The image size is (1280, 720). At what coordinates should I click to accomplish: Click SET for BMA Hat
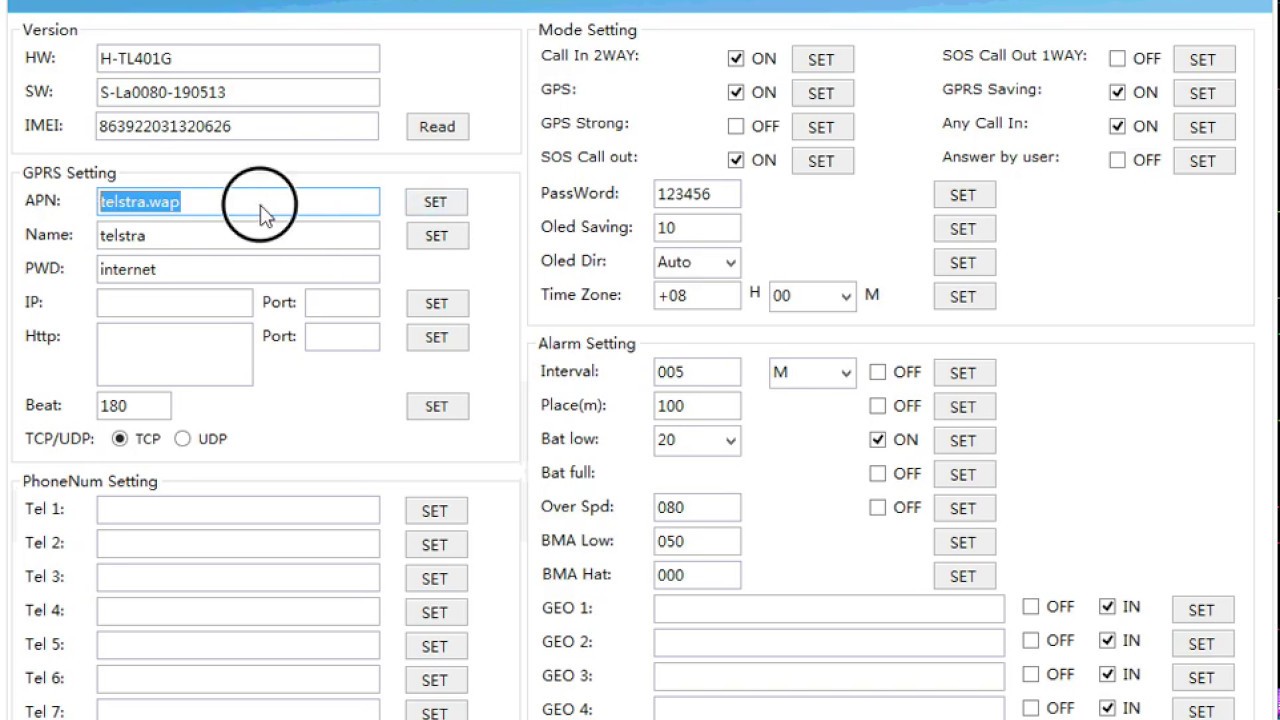pyautogui.click(x=964, y=577)
